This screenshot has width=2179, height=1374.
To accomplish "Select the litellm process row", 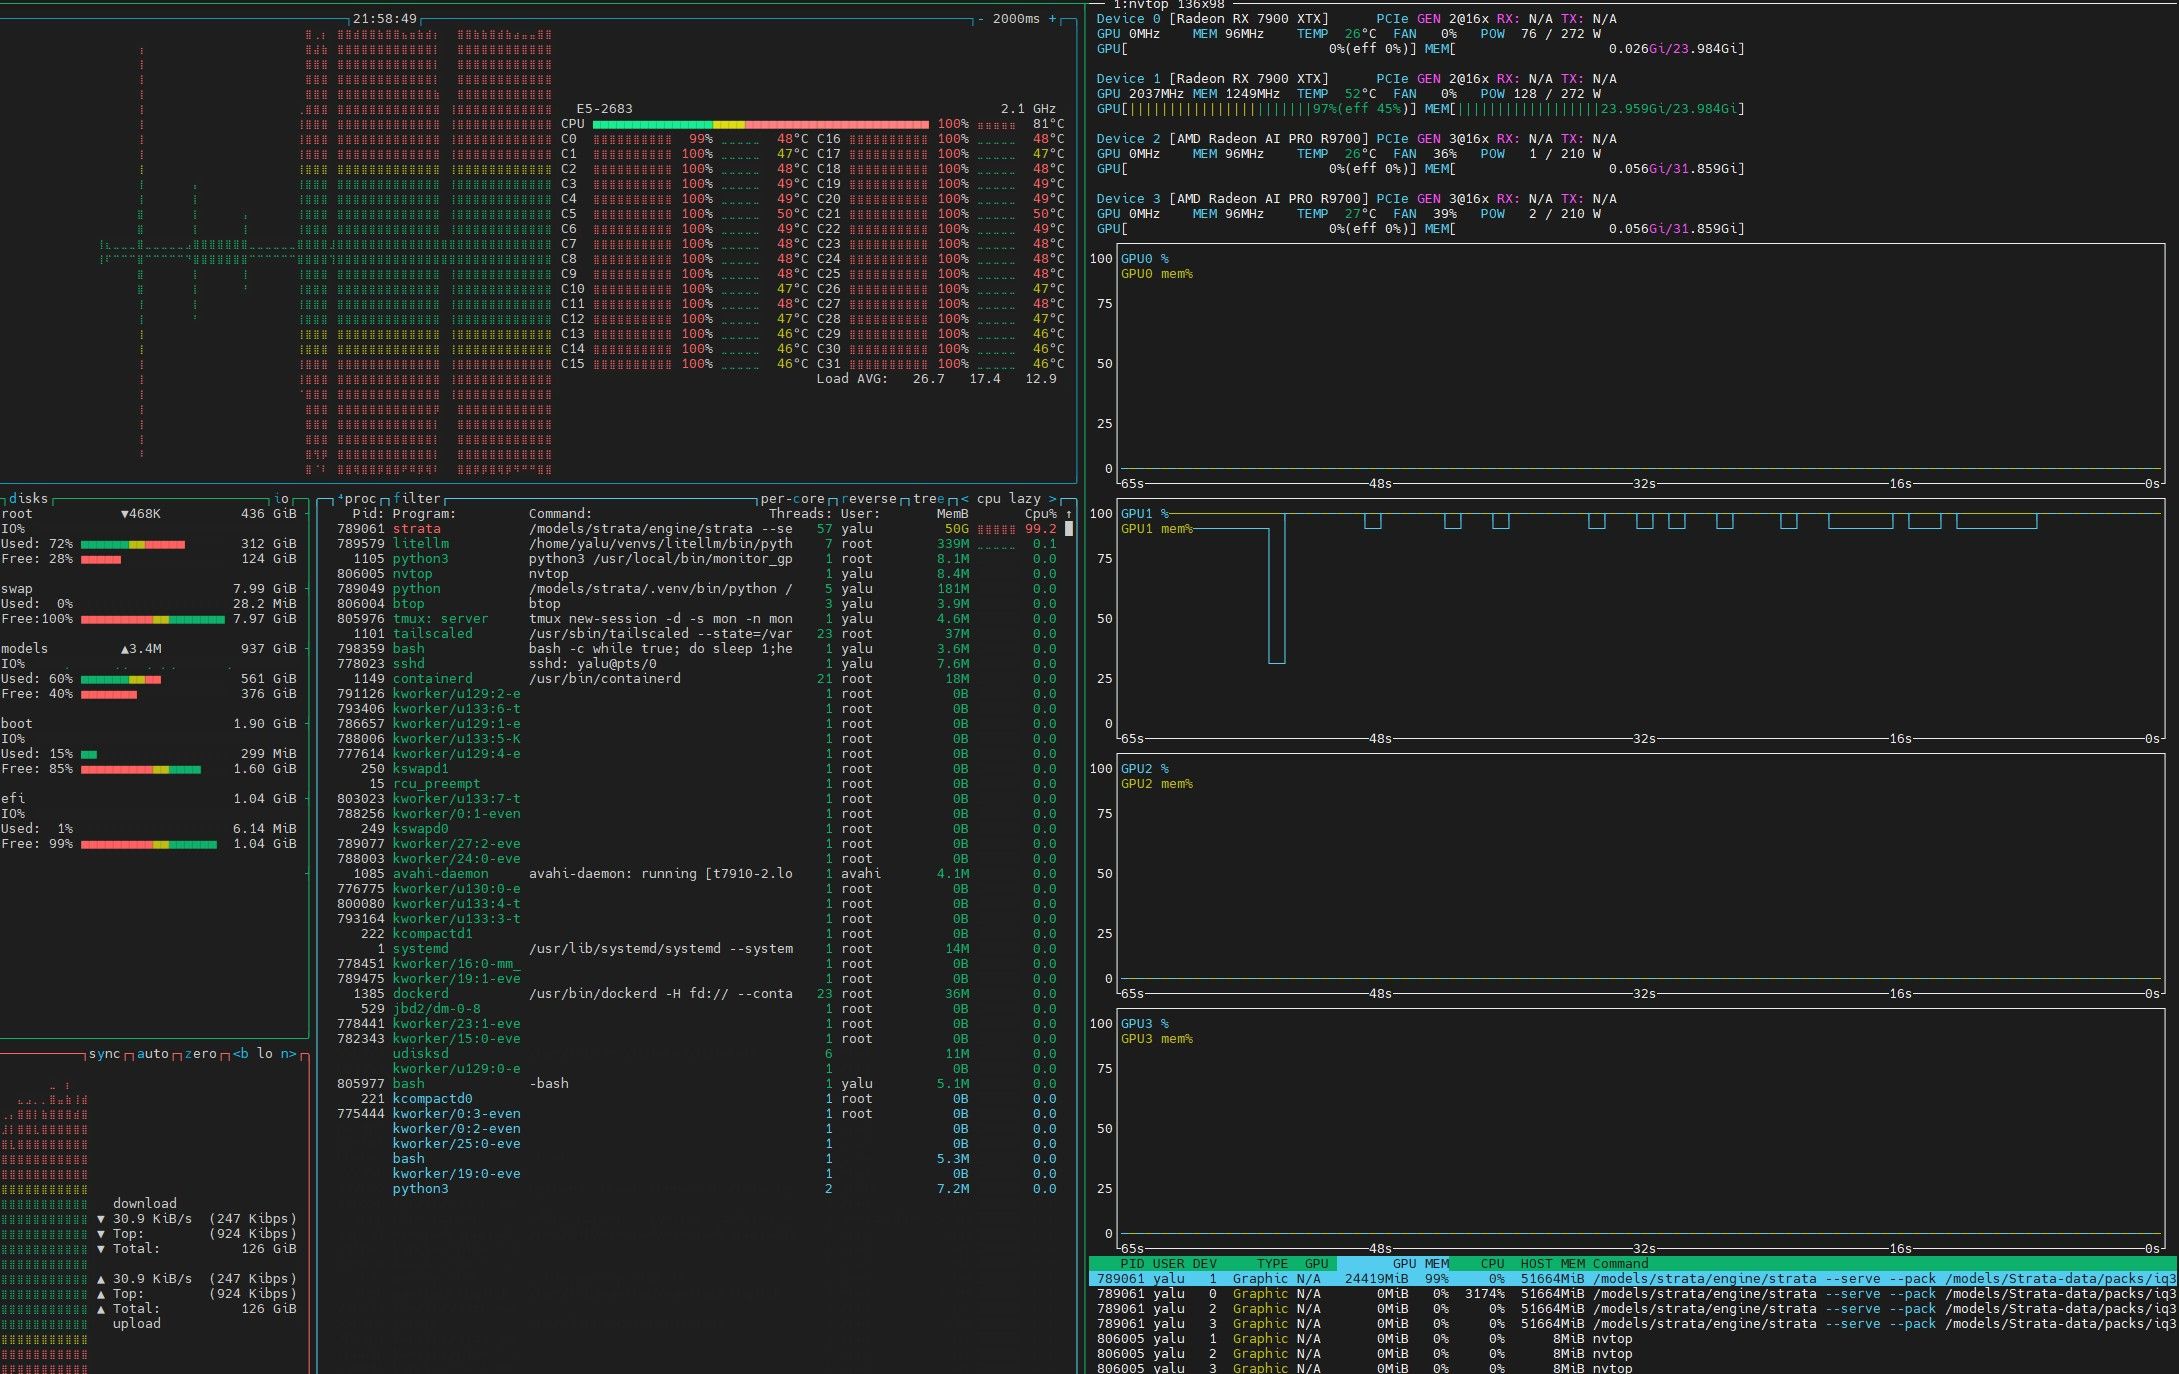I will pyautogui.click(x=696, y=544).
